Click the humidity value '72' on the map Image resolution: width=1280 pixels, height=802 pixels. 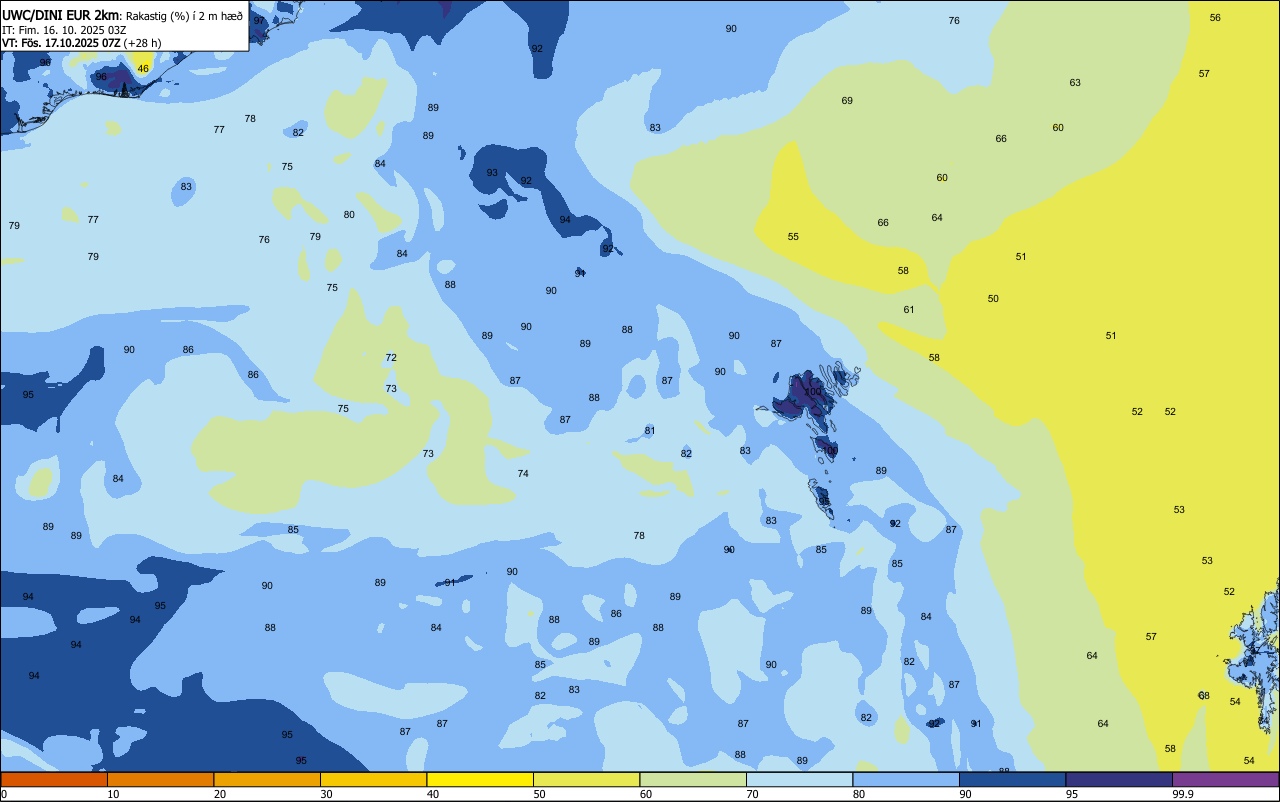pos(391,358)
